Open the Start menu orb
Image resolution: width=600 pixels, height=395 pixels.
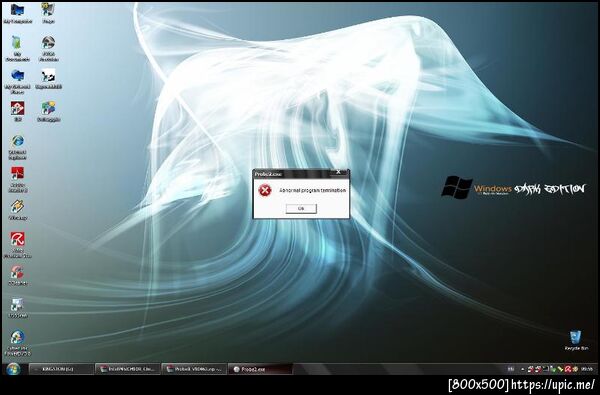click(13, 369)
